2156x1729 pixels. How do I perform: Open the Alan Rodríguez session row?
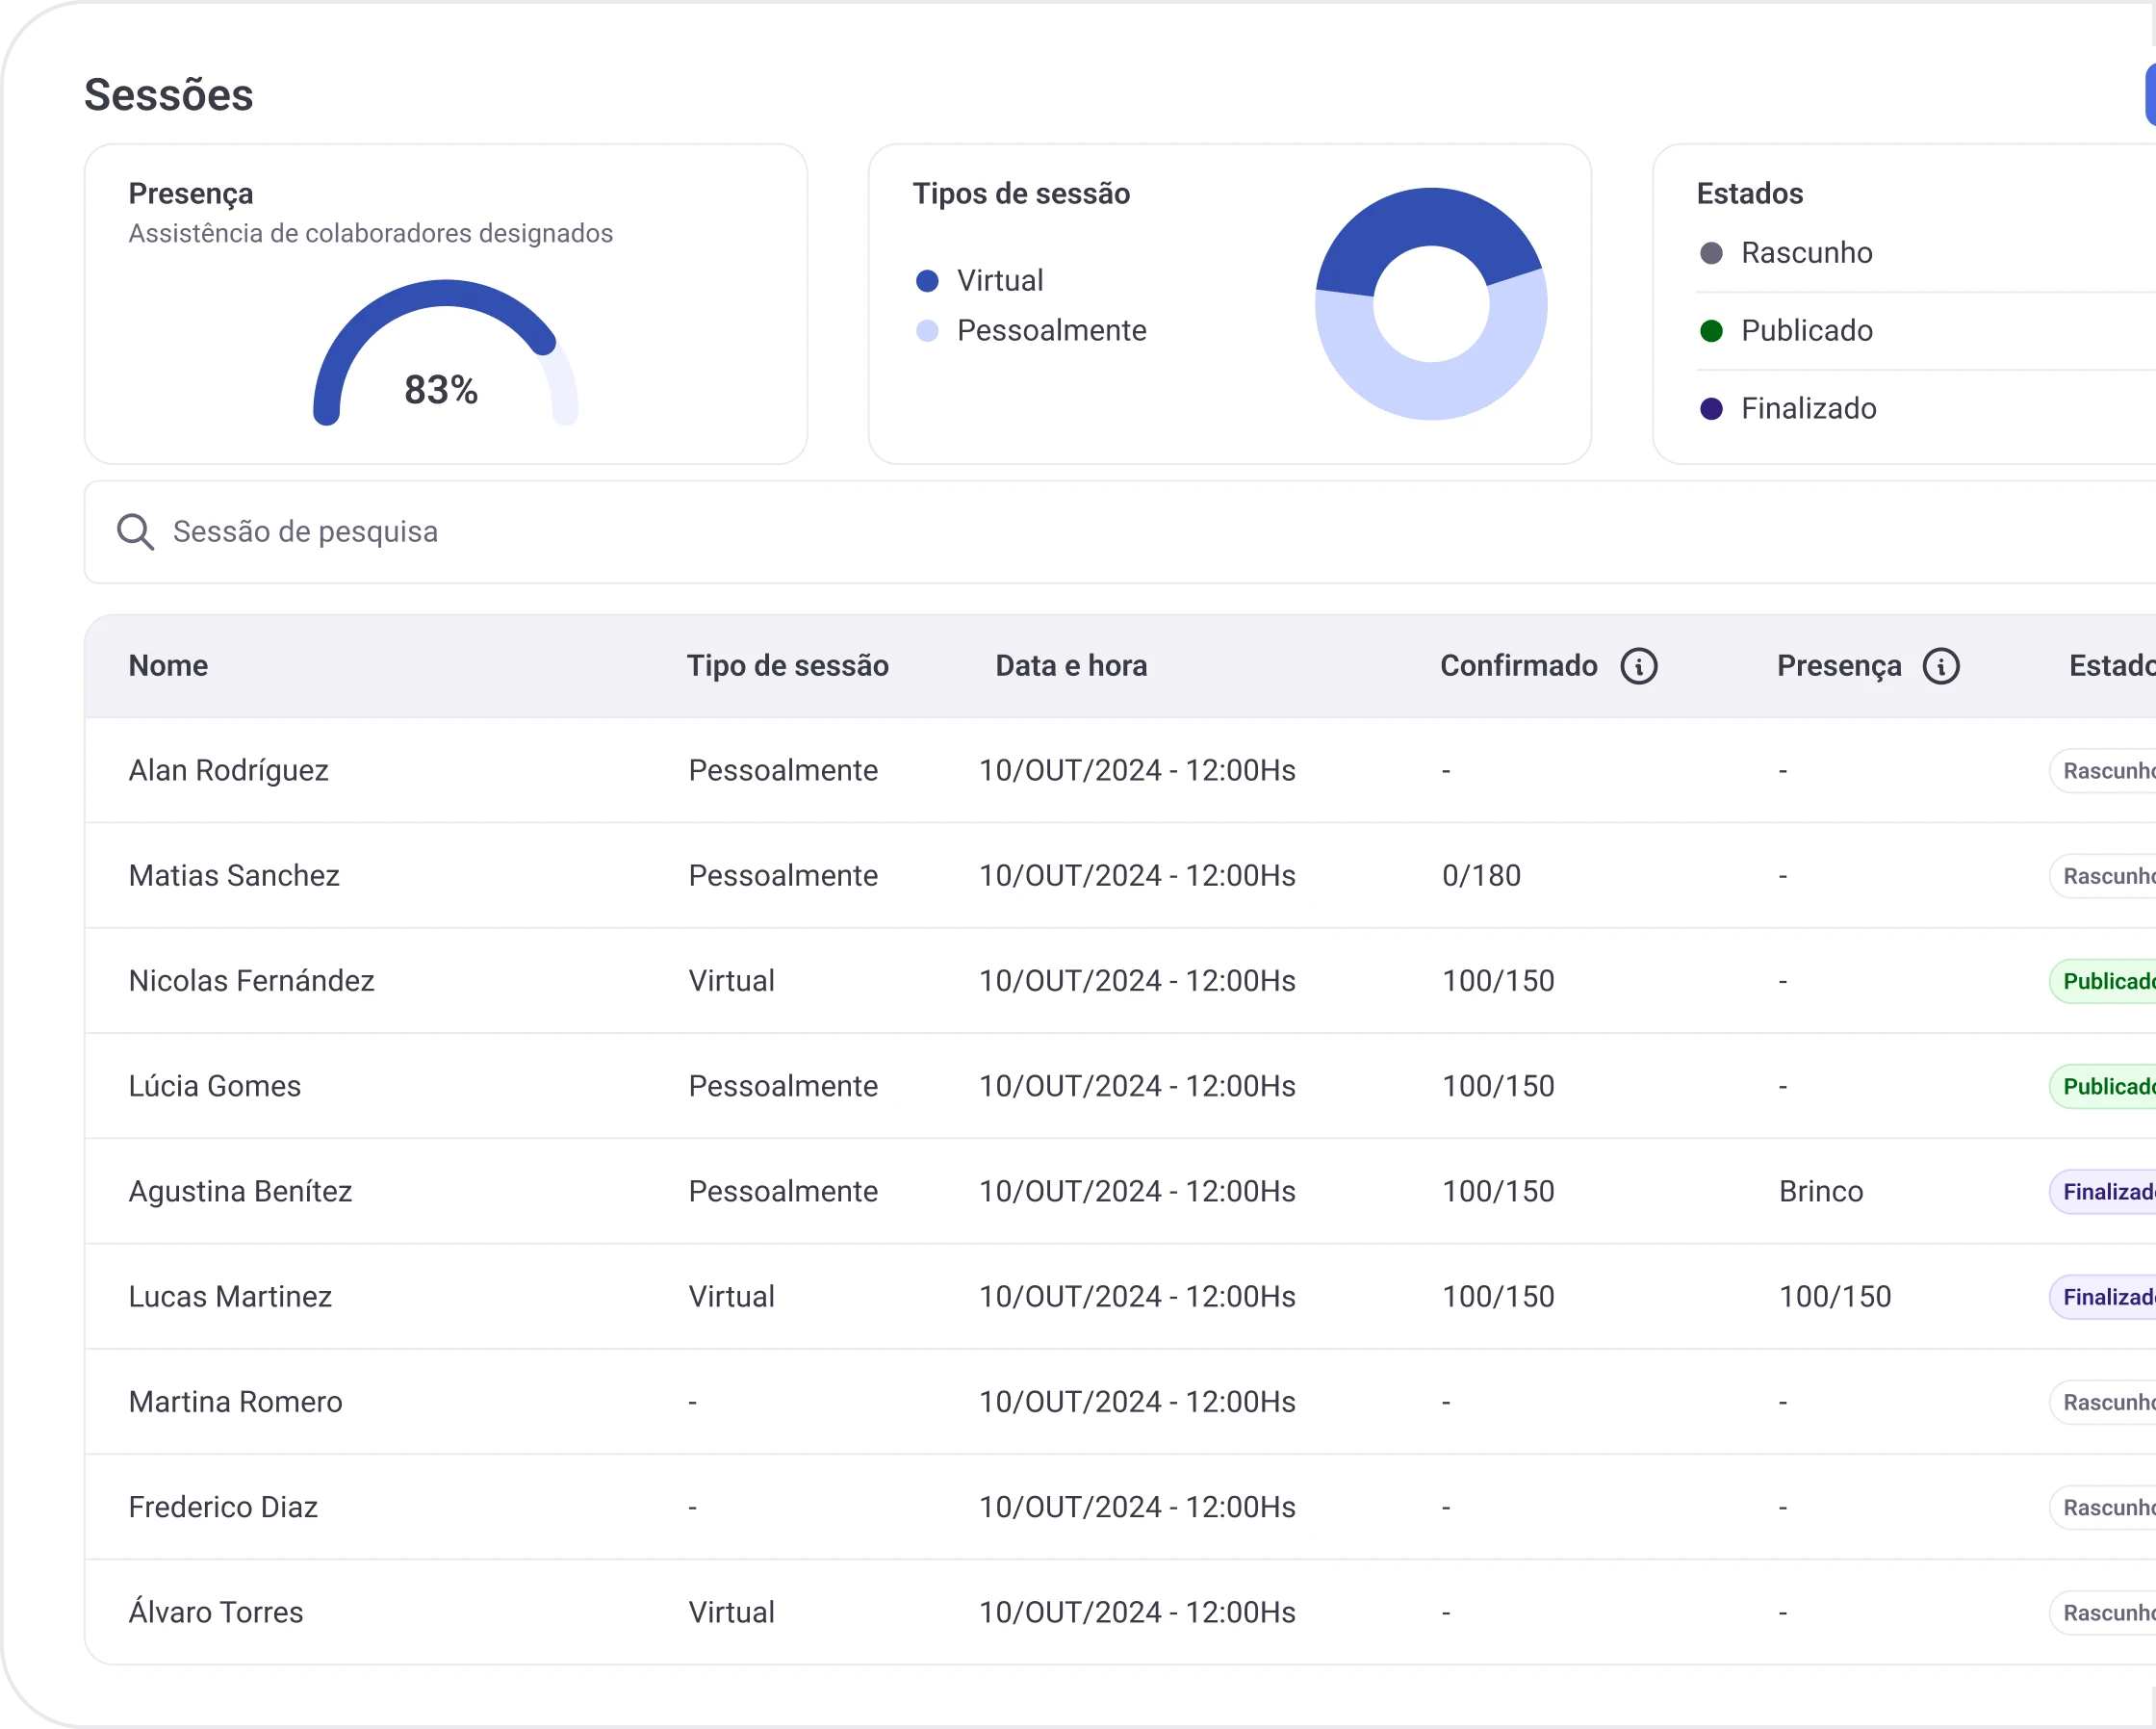[228, 771]
